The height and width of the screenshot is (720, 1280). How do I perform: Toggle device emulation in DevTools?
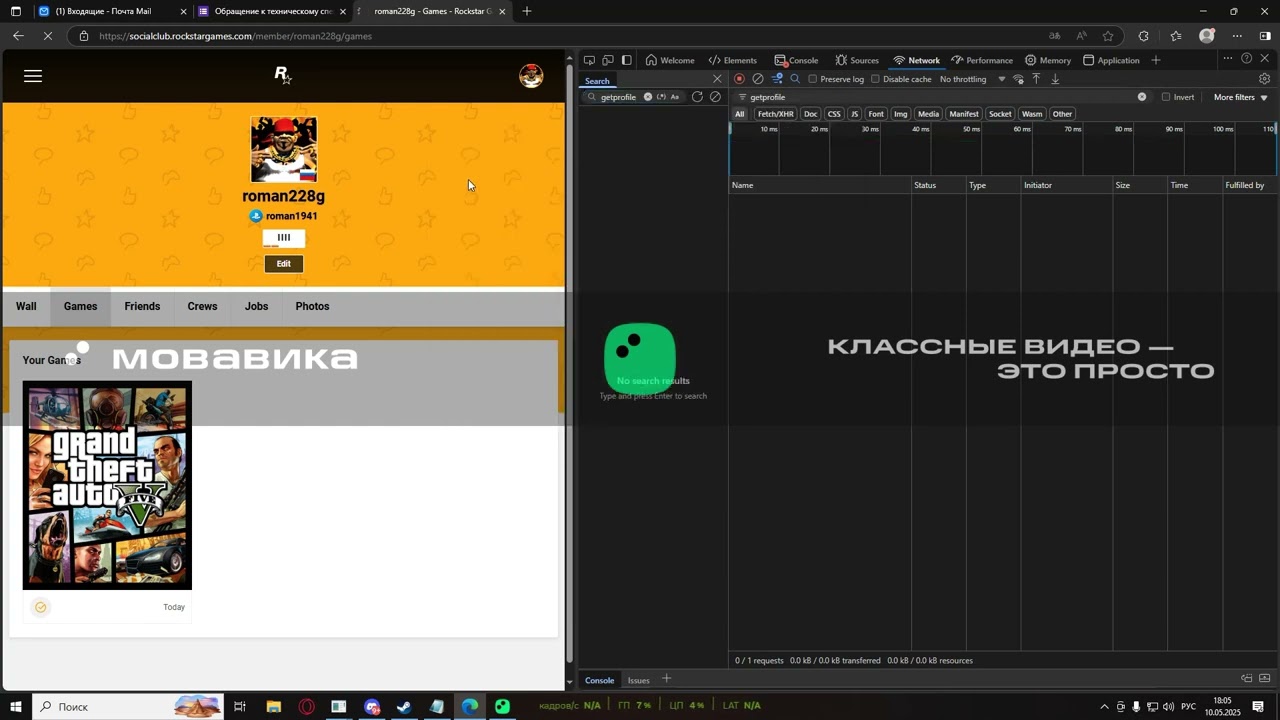tap(608, 60)
